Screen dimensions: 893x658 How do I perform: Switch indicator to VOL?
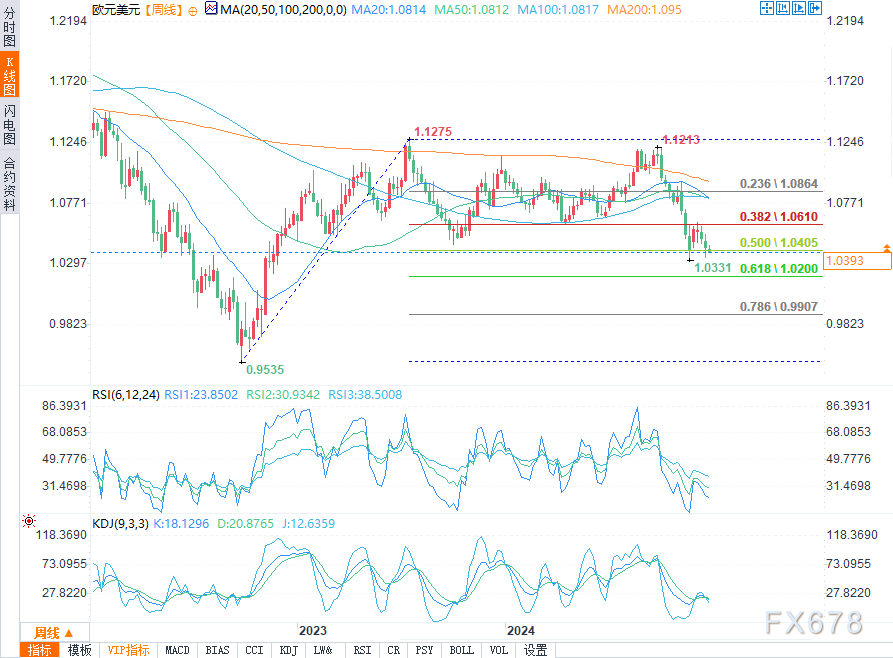coord(499,650)
